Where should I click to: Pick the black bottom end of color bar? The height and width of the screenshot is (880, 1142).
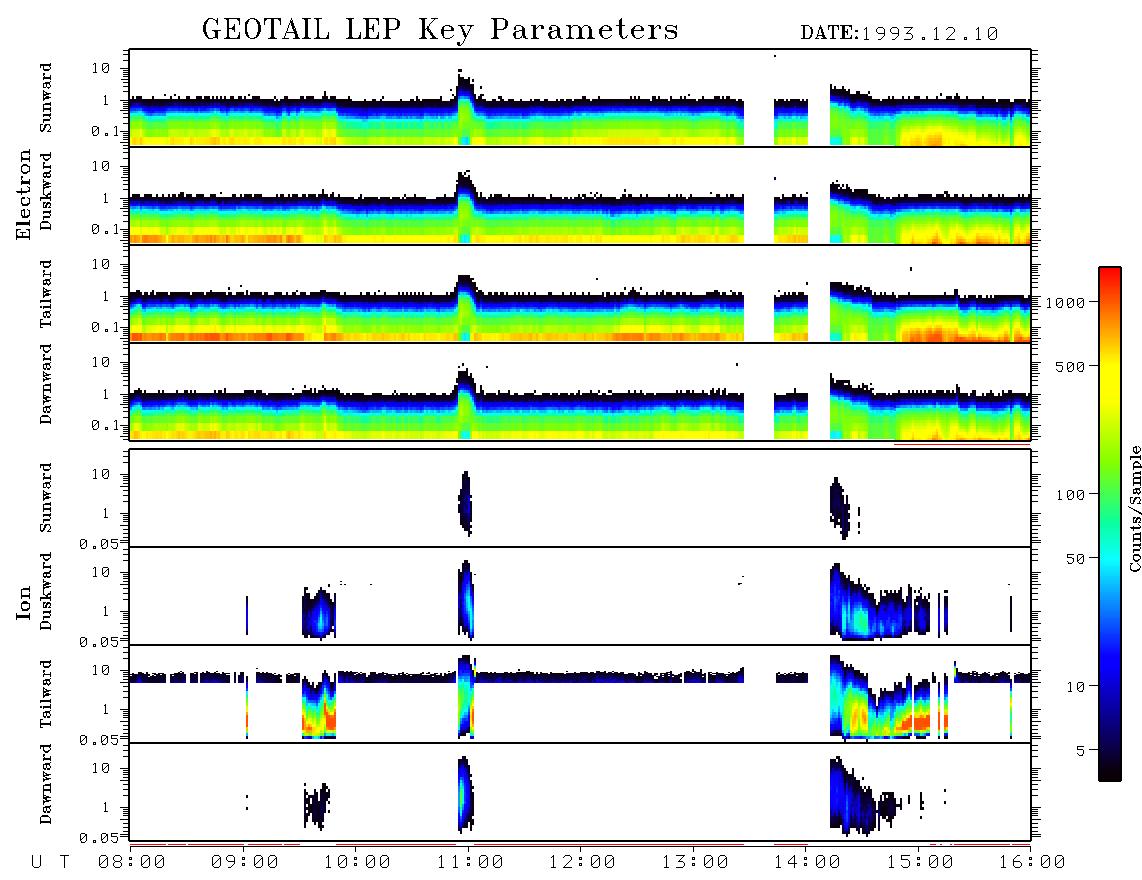coord(1110,774)
